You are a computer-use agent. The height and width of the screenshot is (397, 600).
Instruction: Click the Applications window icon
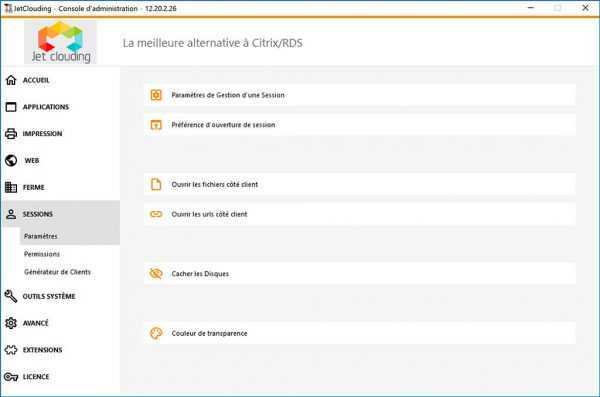pyautogui.click(x=11, y=107)
